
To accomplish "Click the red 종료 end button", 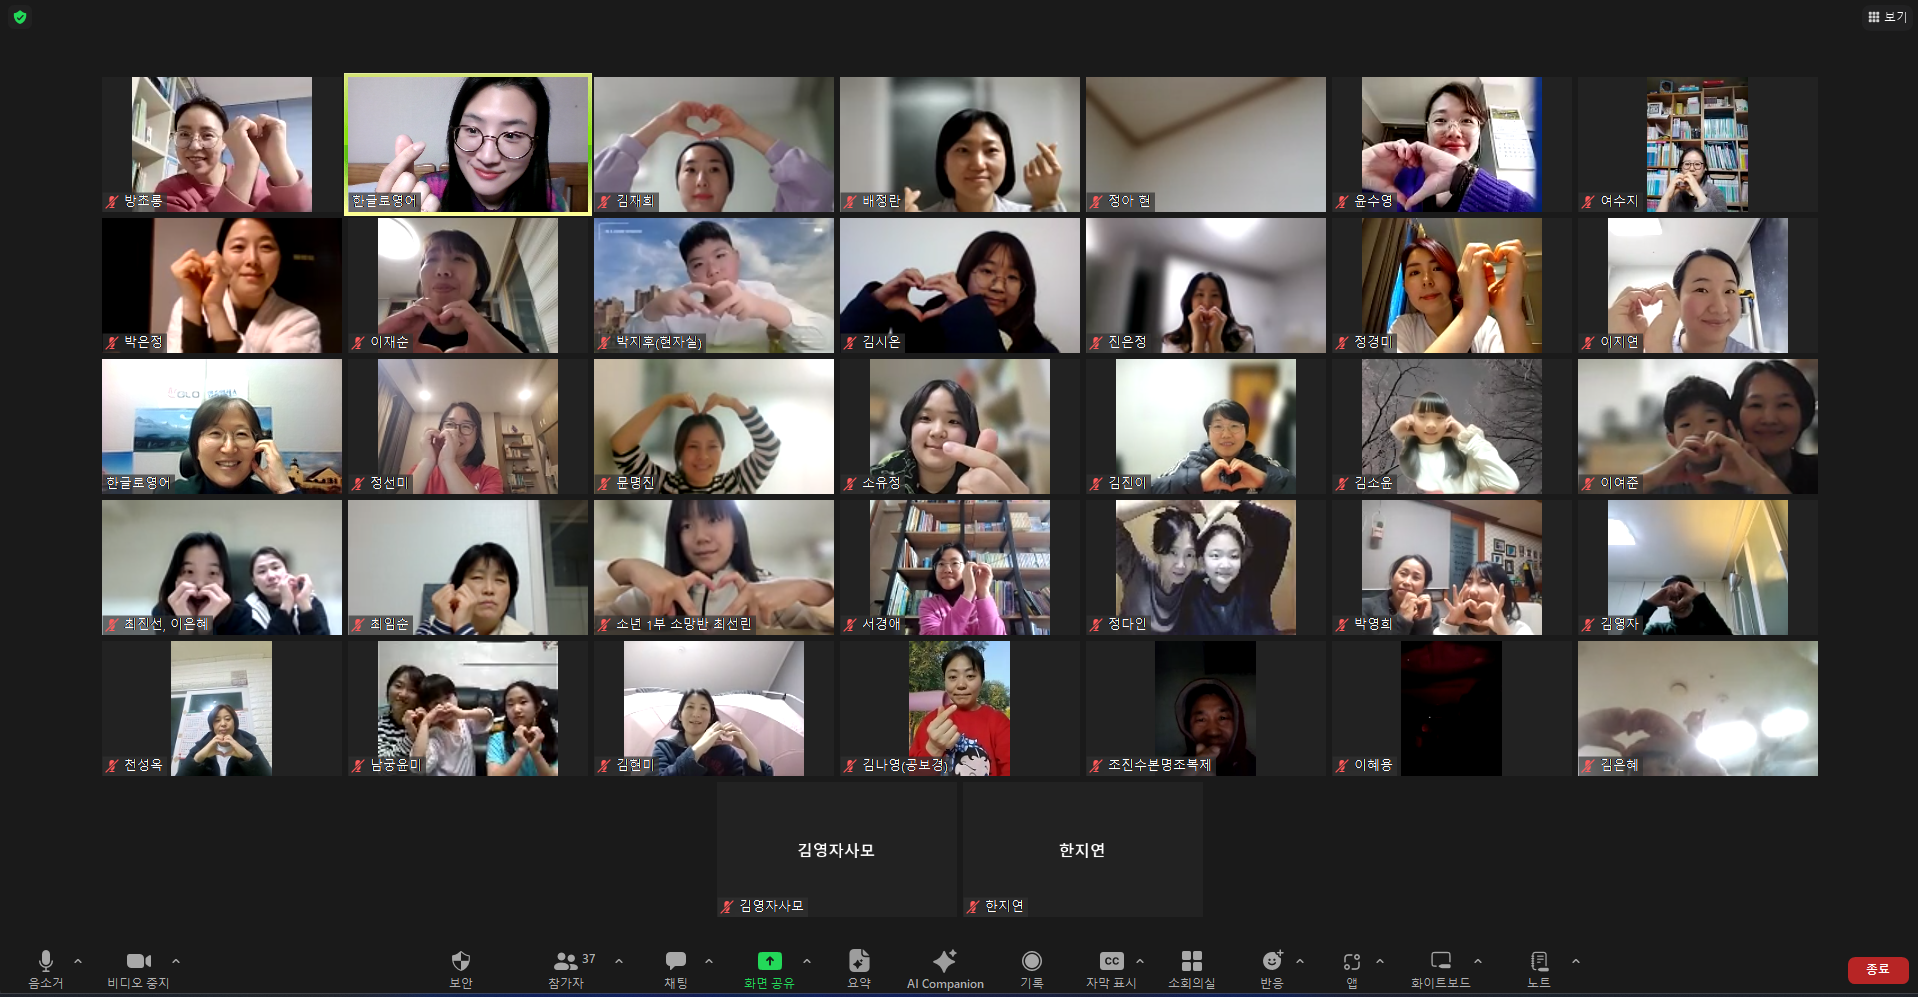I will (x=1877, y=969).
